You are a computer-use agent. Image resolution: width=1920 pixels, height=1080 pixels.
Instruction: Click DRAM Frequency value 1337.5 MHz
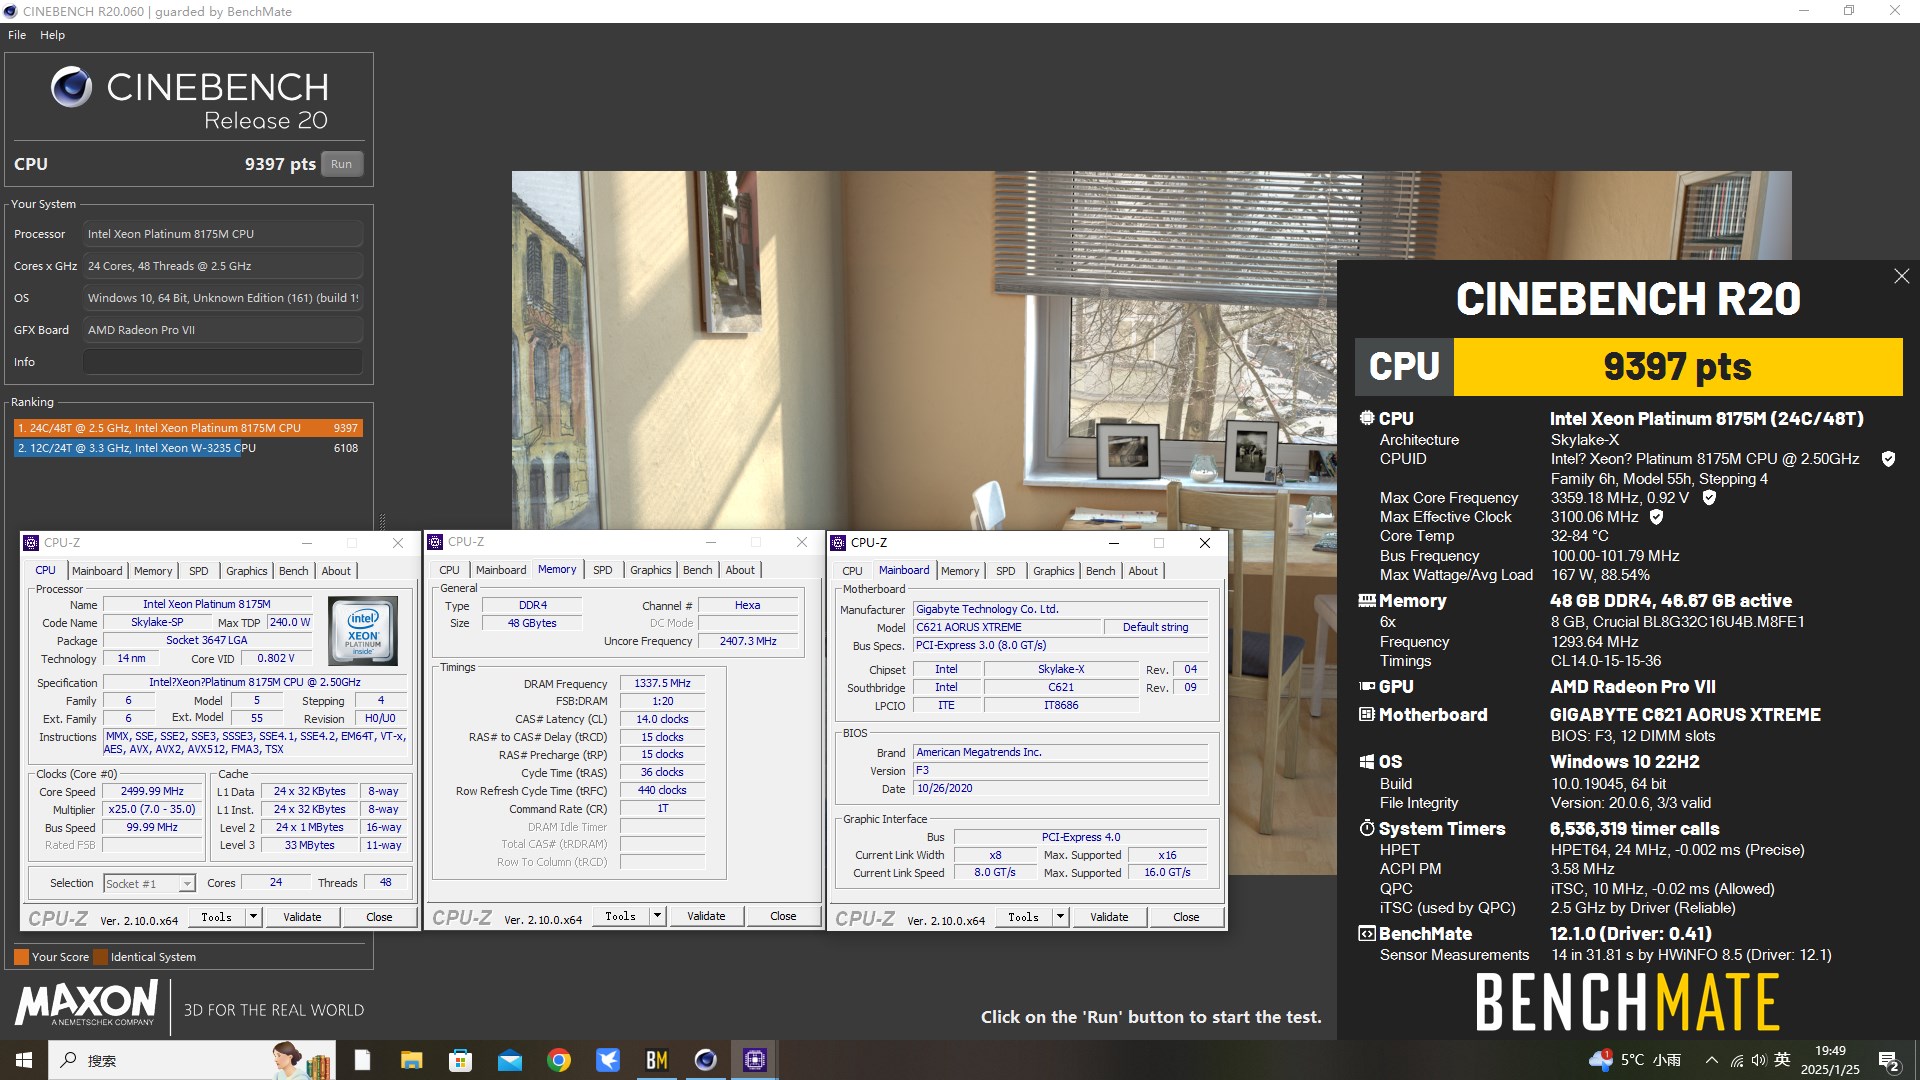[662, 683]
